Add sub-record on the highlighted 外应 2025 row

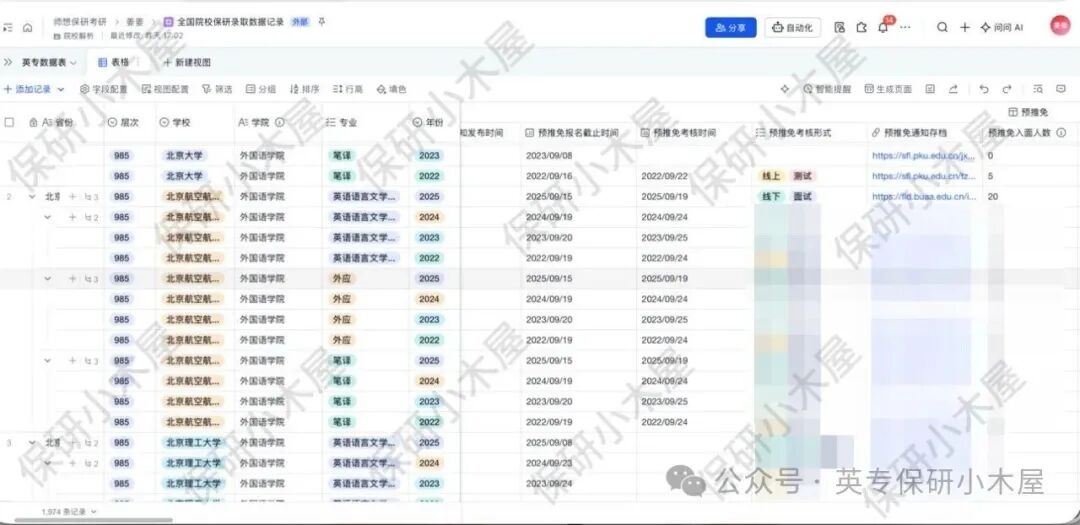[72, 278]
